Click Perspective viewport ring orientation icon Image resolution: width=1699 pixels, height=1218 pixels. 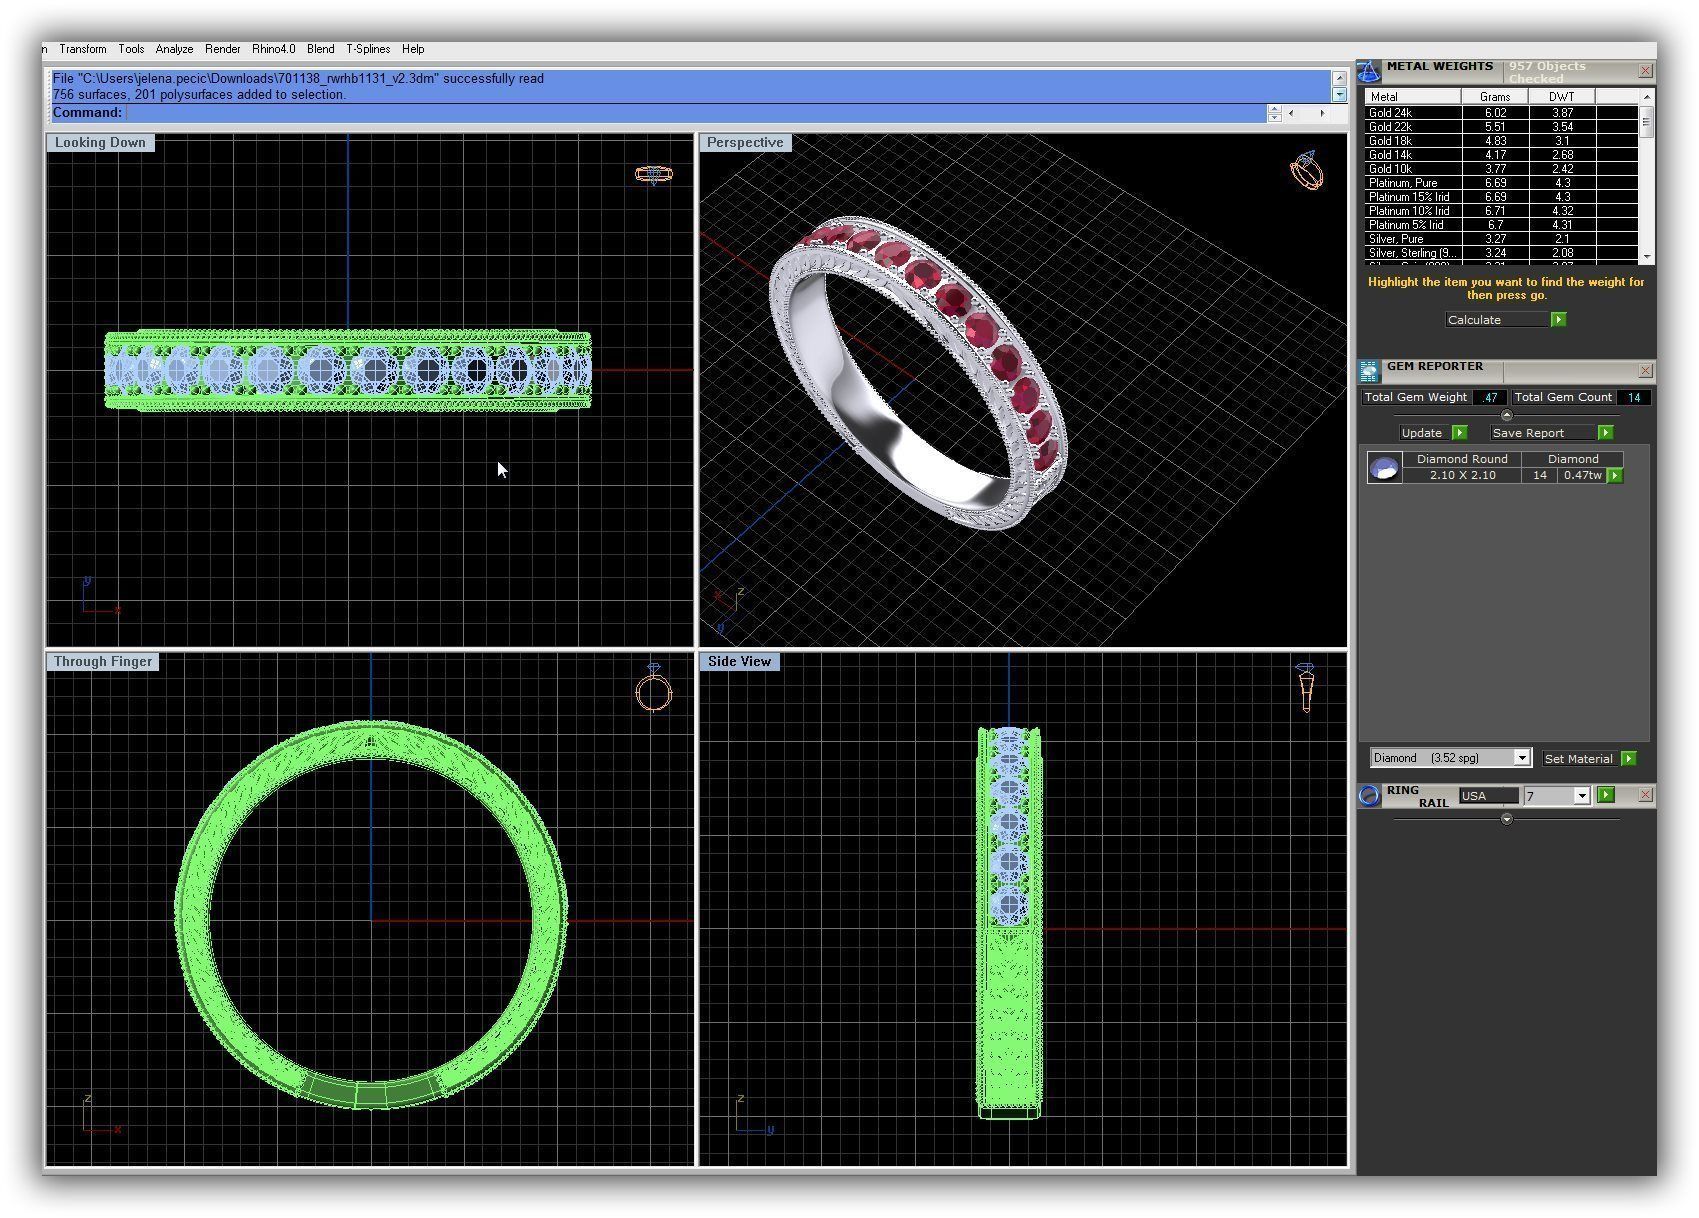(x=1307, y=171)
